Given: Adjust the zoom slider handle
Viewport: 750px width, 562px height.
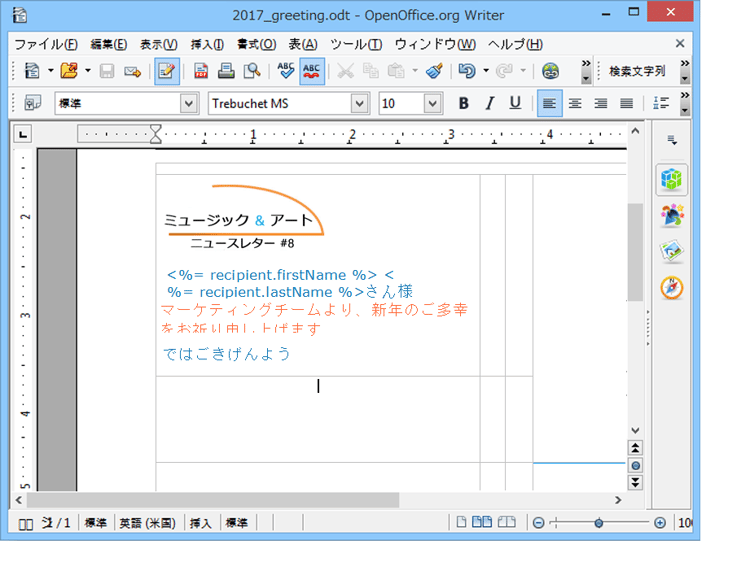Looking at the screenshot, I should (599, 523).
